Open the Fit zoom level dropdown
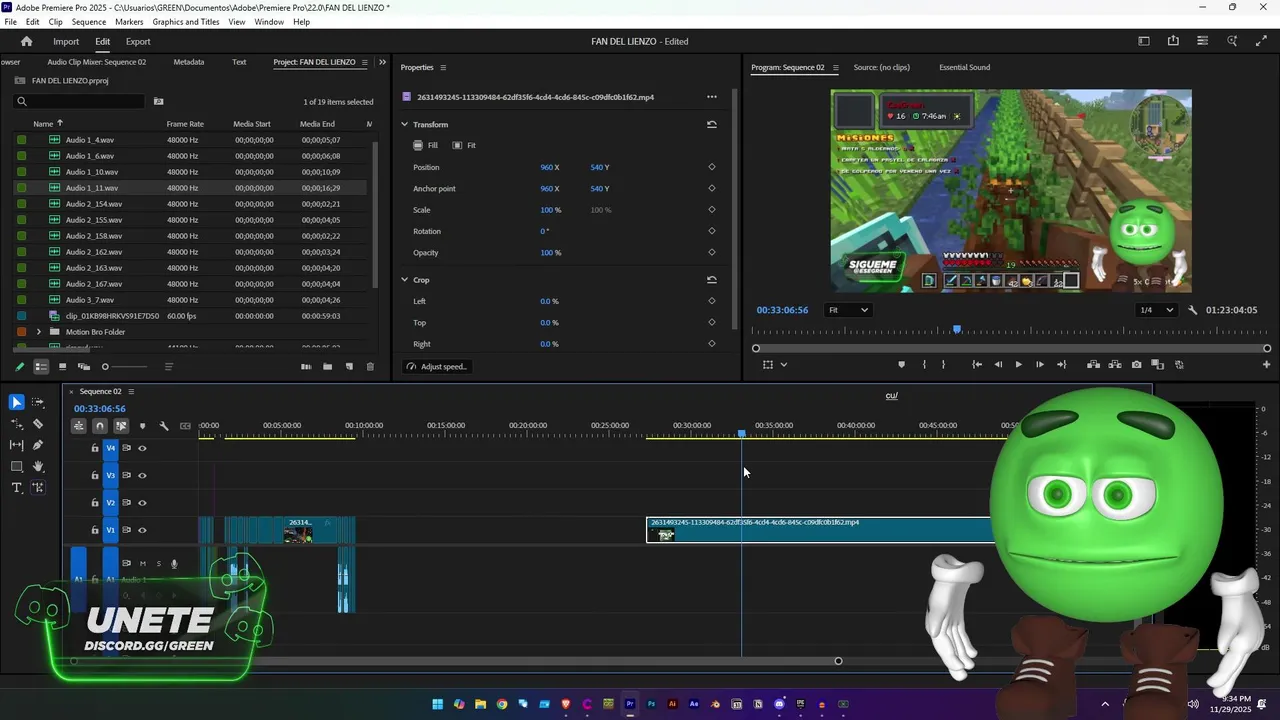This screenshot has width=1280, height=720. [848, 310]
